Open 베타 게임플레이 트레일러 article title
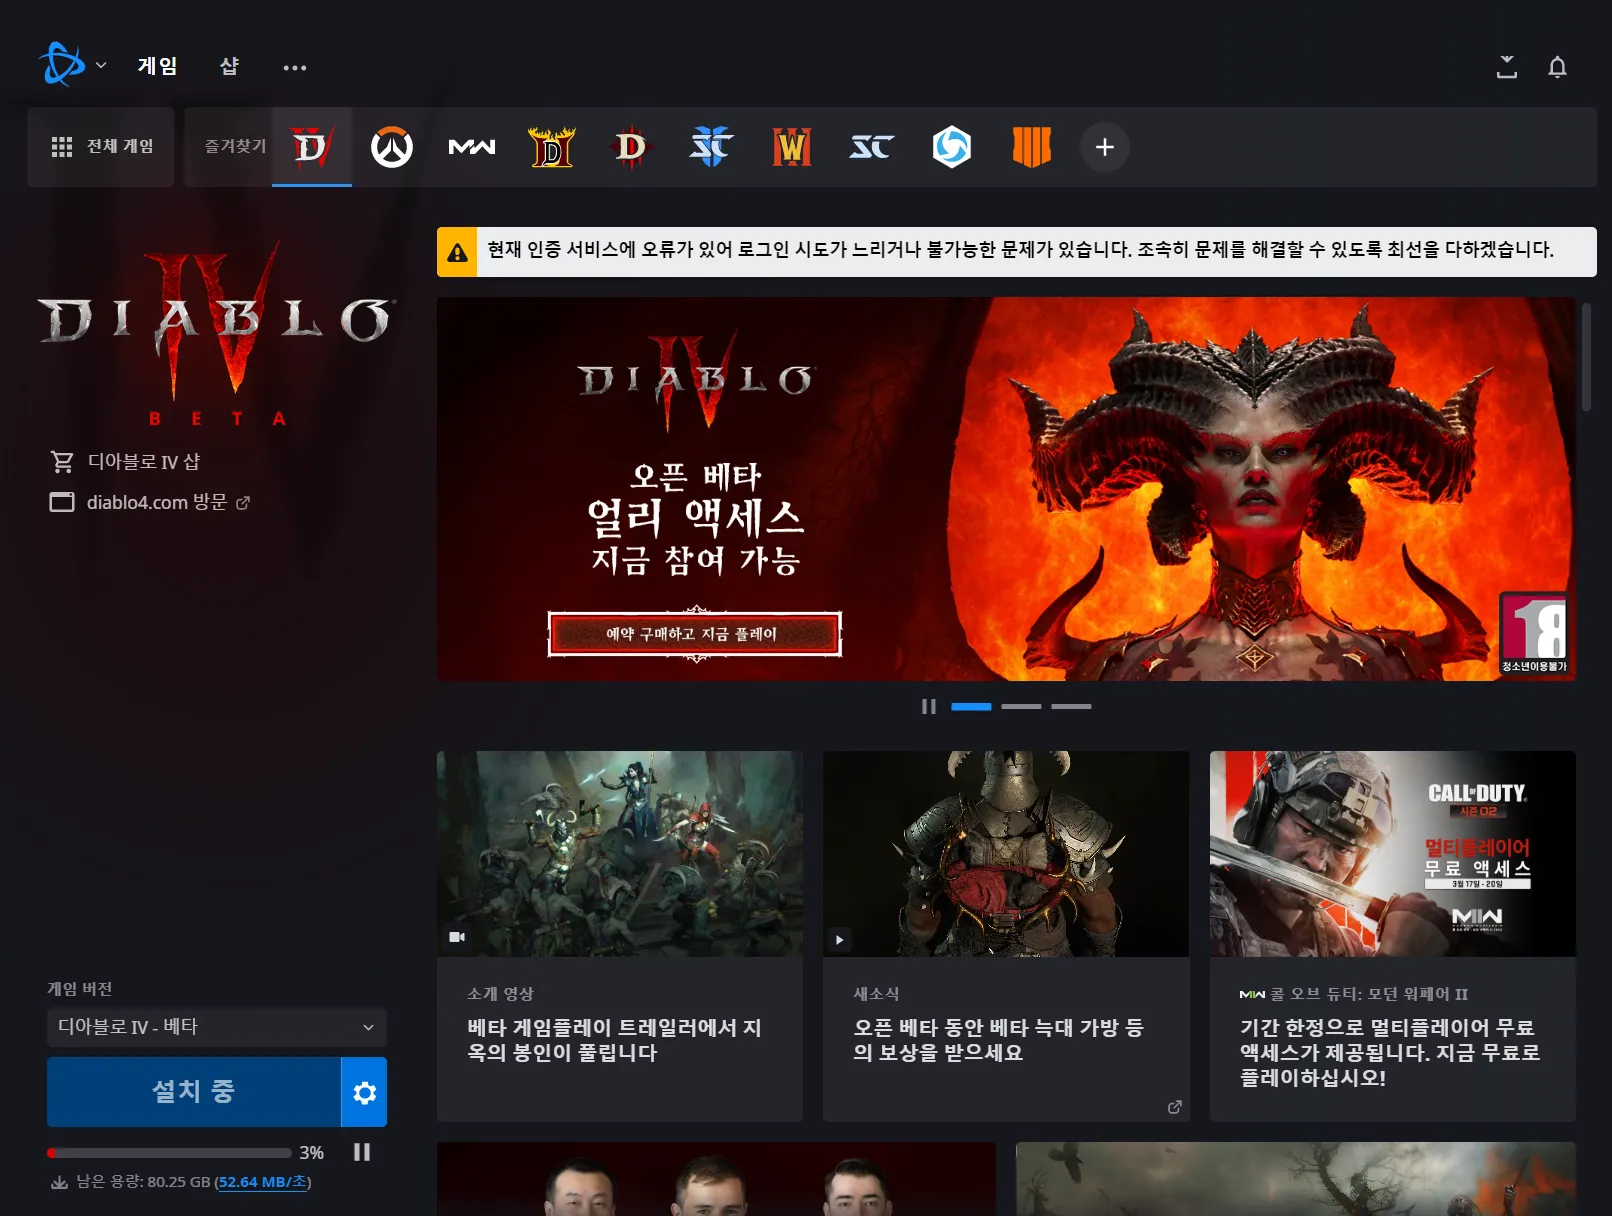The image size is (1612, 1216). tap(615, 1040)
